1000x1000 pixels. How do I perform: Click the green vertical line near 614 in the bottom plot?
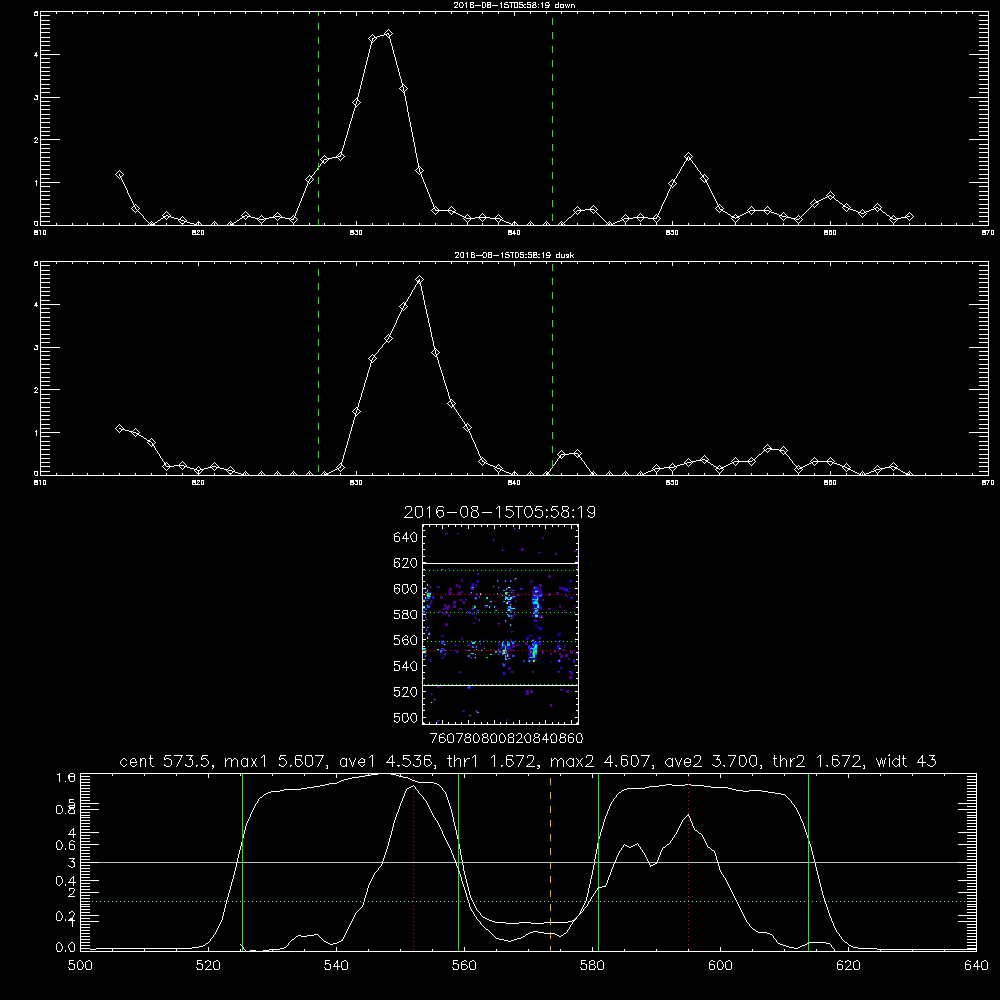pos(808,862)
